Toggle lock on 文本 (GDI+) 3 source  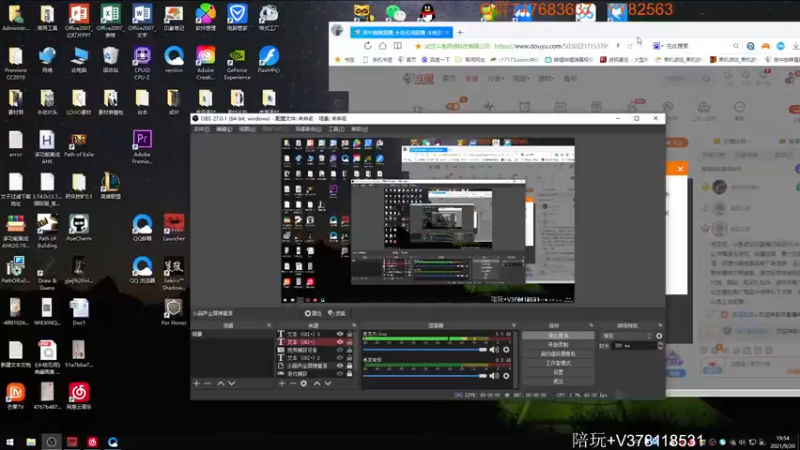349,334
